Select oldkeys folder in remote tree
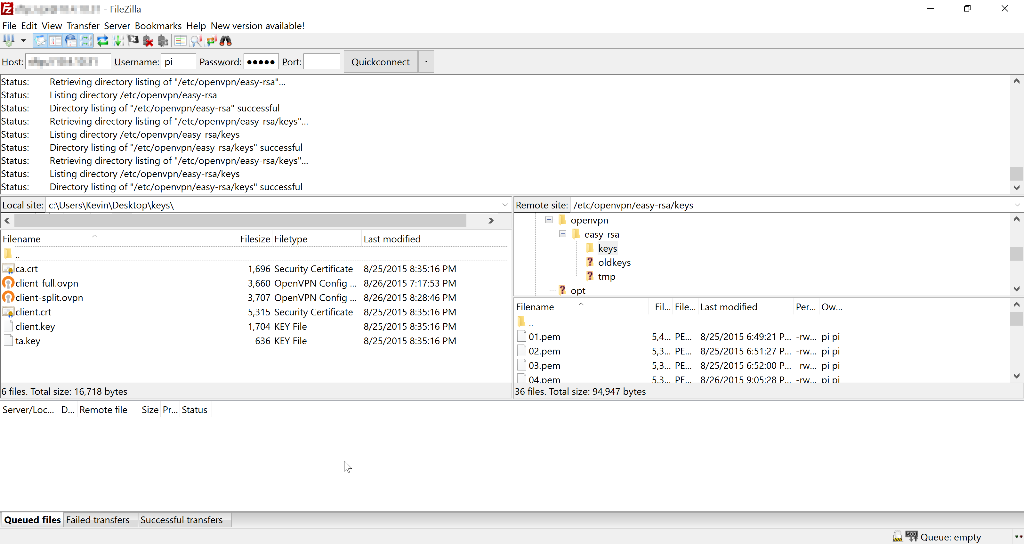This screenshot has height=544, width=1024. [614, 263]
